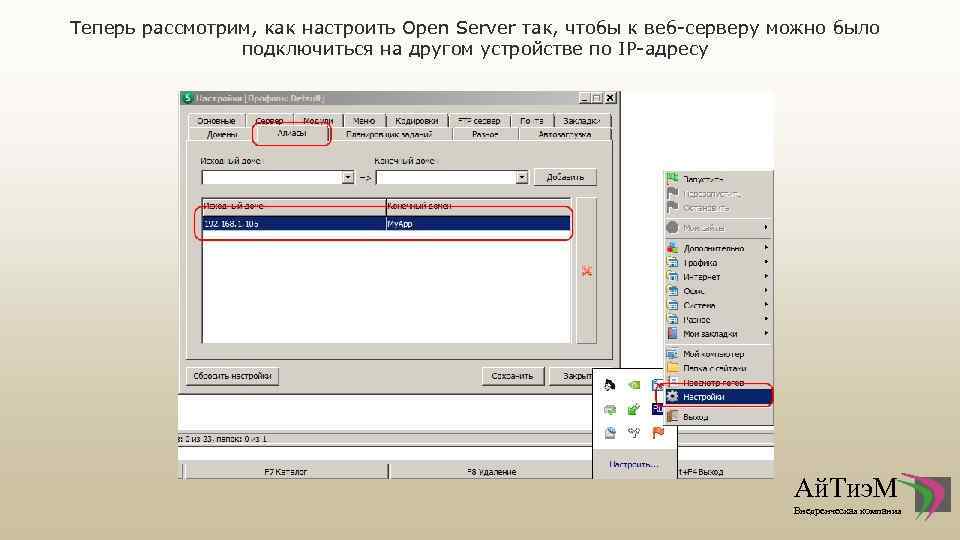Switch to the Закладки tab
The width and height of the screenshot is (960, 540).
tap(582, 121)
